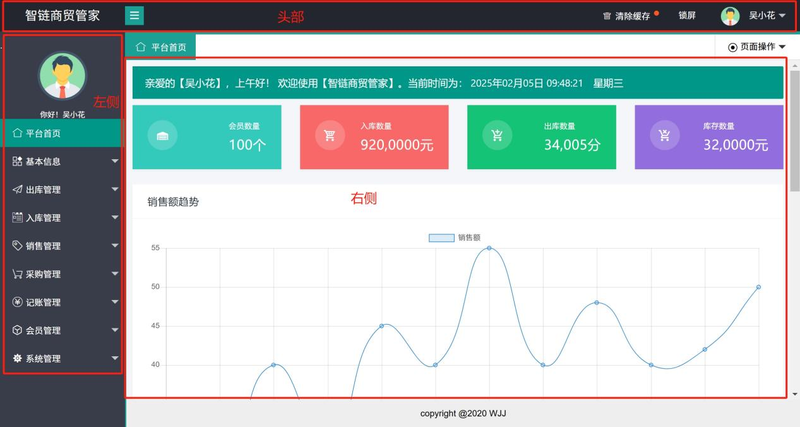This screenshot has height=427, width=800.
Task: Click the 库存数量 card label
Action: point(719,126)
